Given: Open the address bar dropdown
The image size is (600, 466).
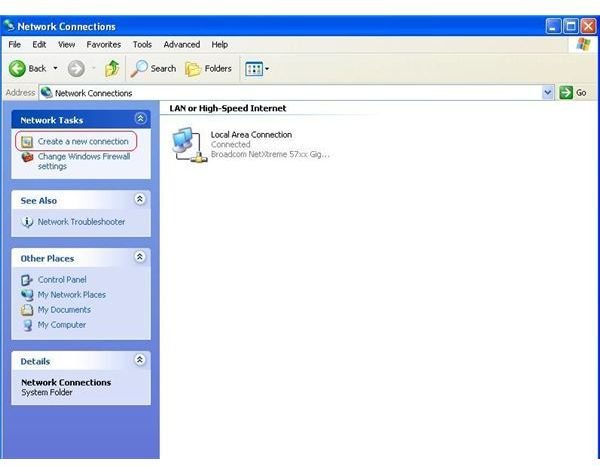Looking at the screenshot, I should click(548, 93).
